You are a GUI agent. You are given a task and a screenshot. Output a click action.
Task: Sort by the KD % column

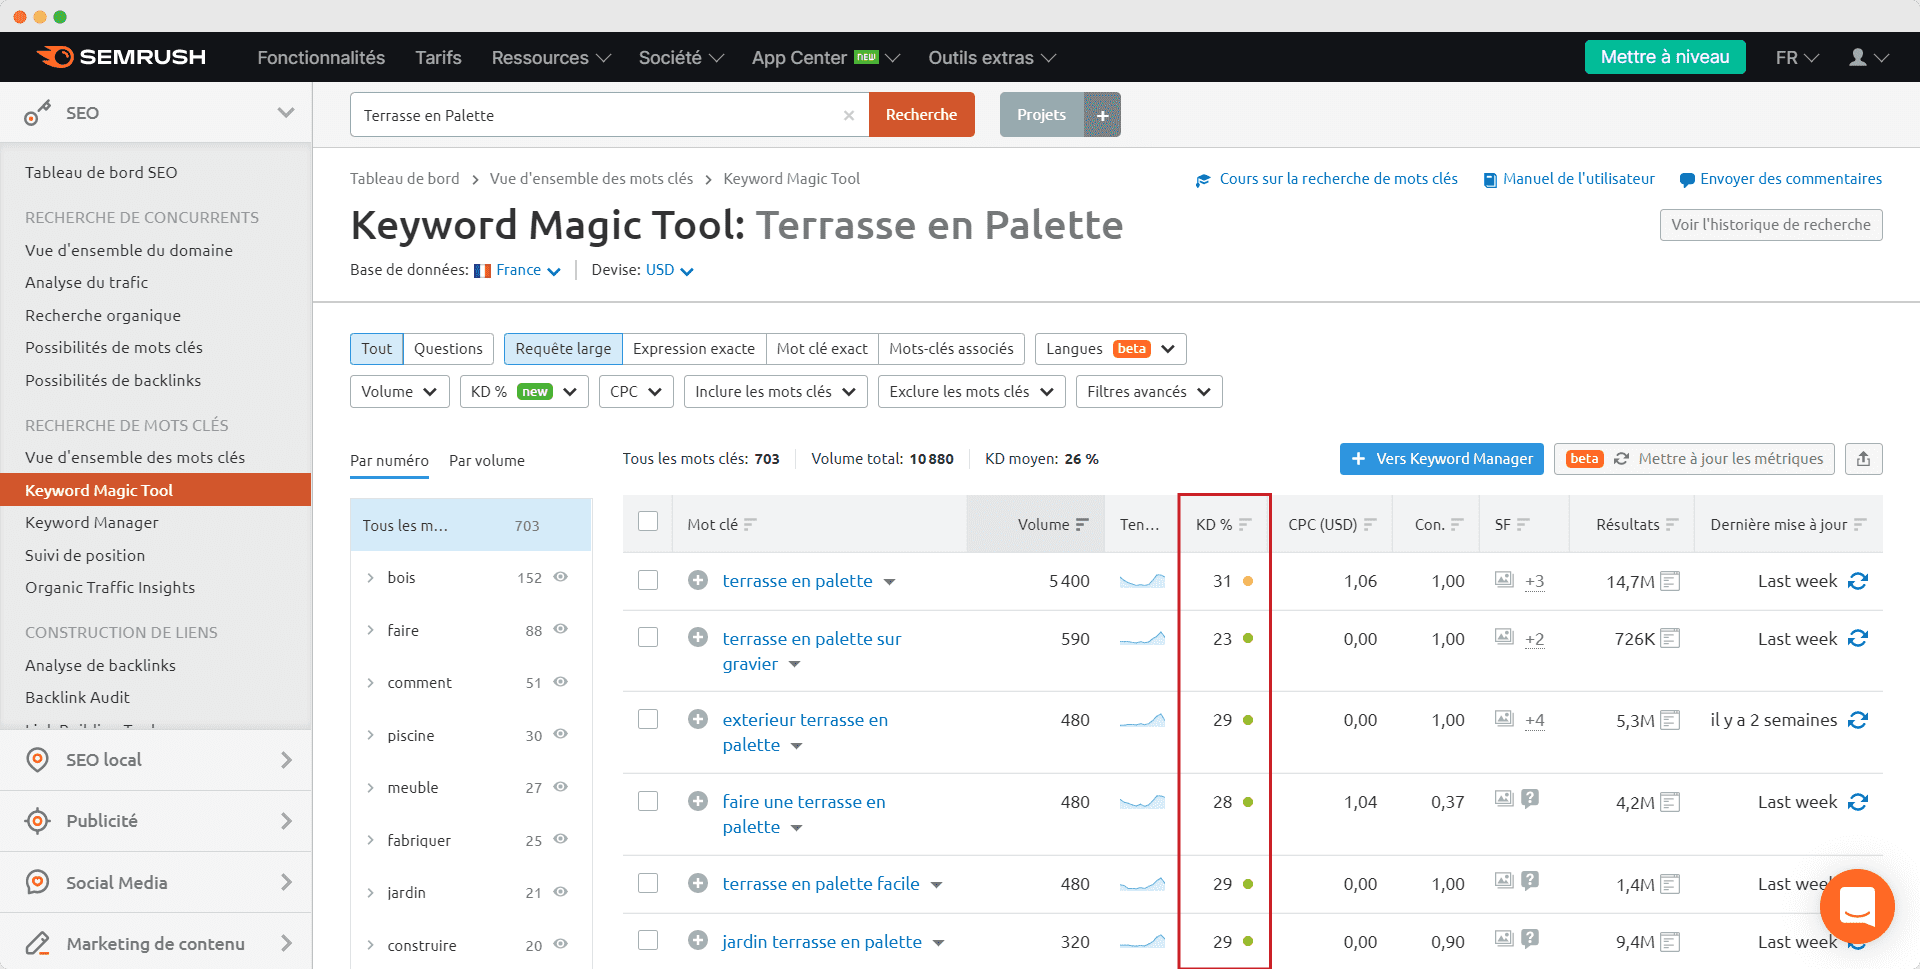click(1245, 524)
